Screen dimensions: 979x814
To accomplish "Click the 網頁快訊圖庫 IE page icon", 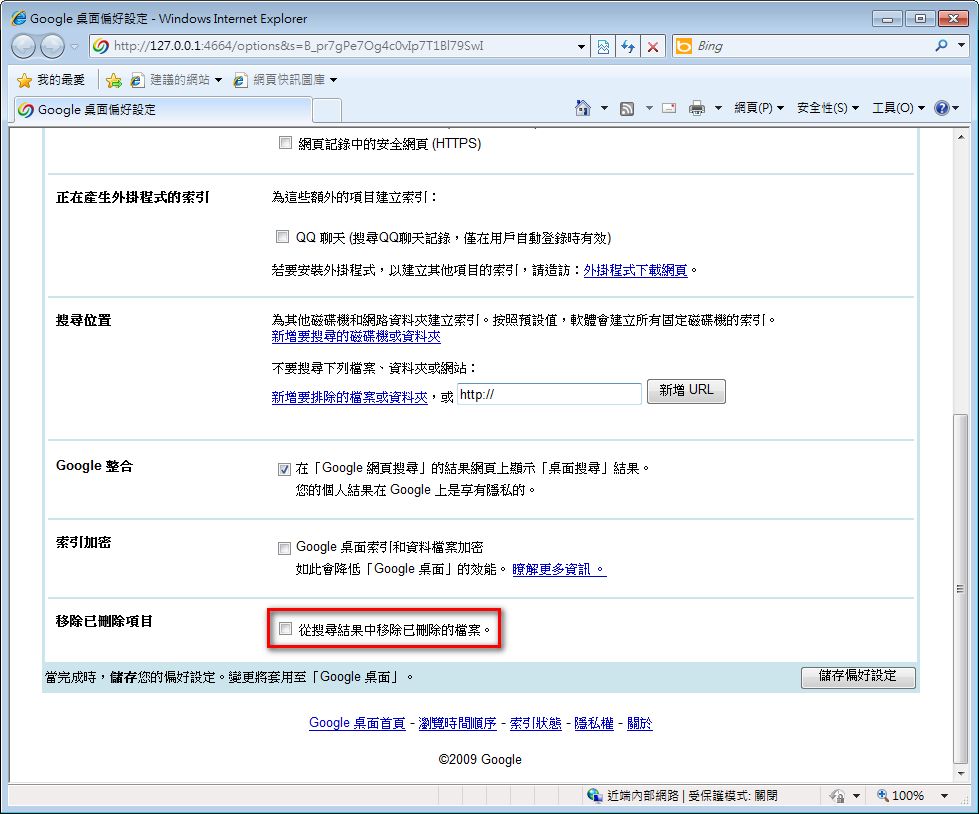I will point(240,80).
